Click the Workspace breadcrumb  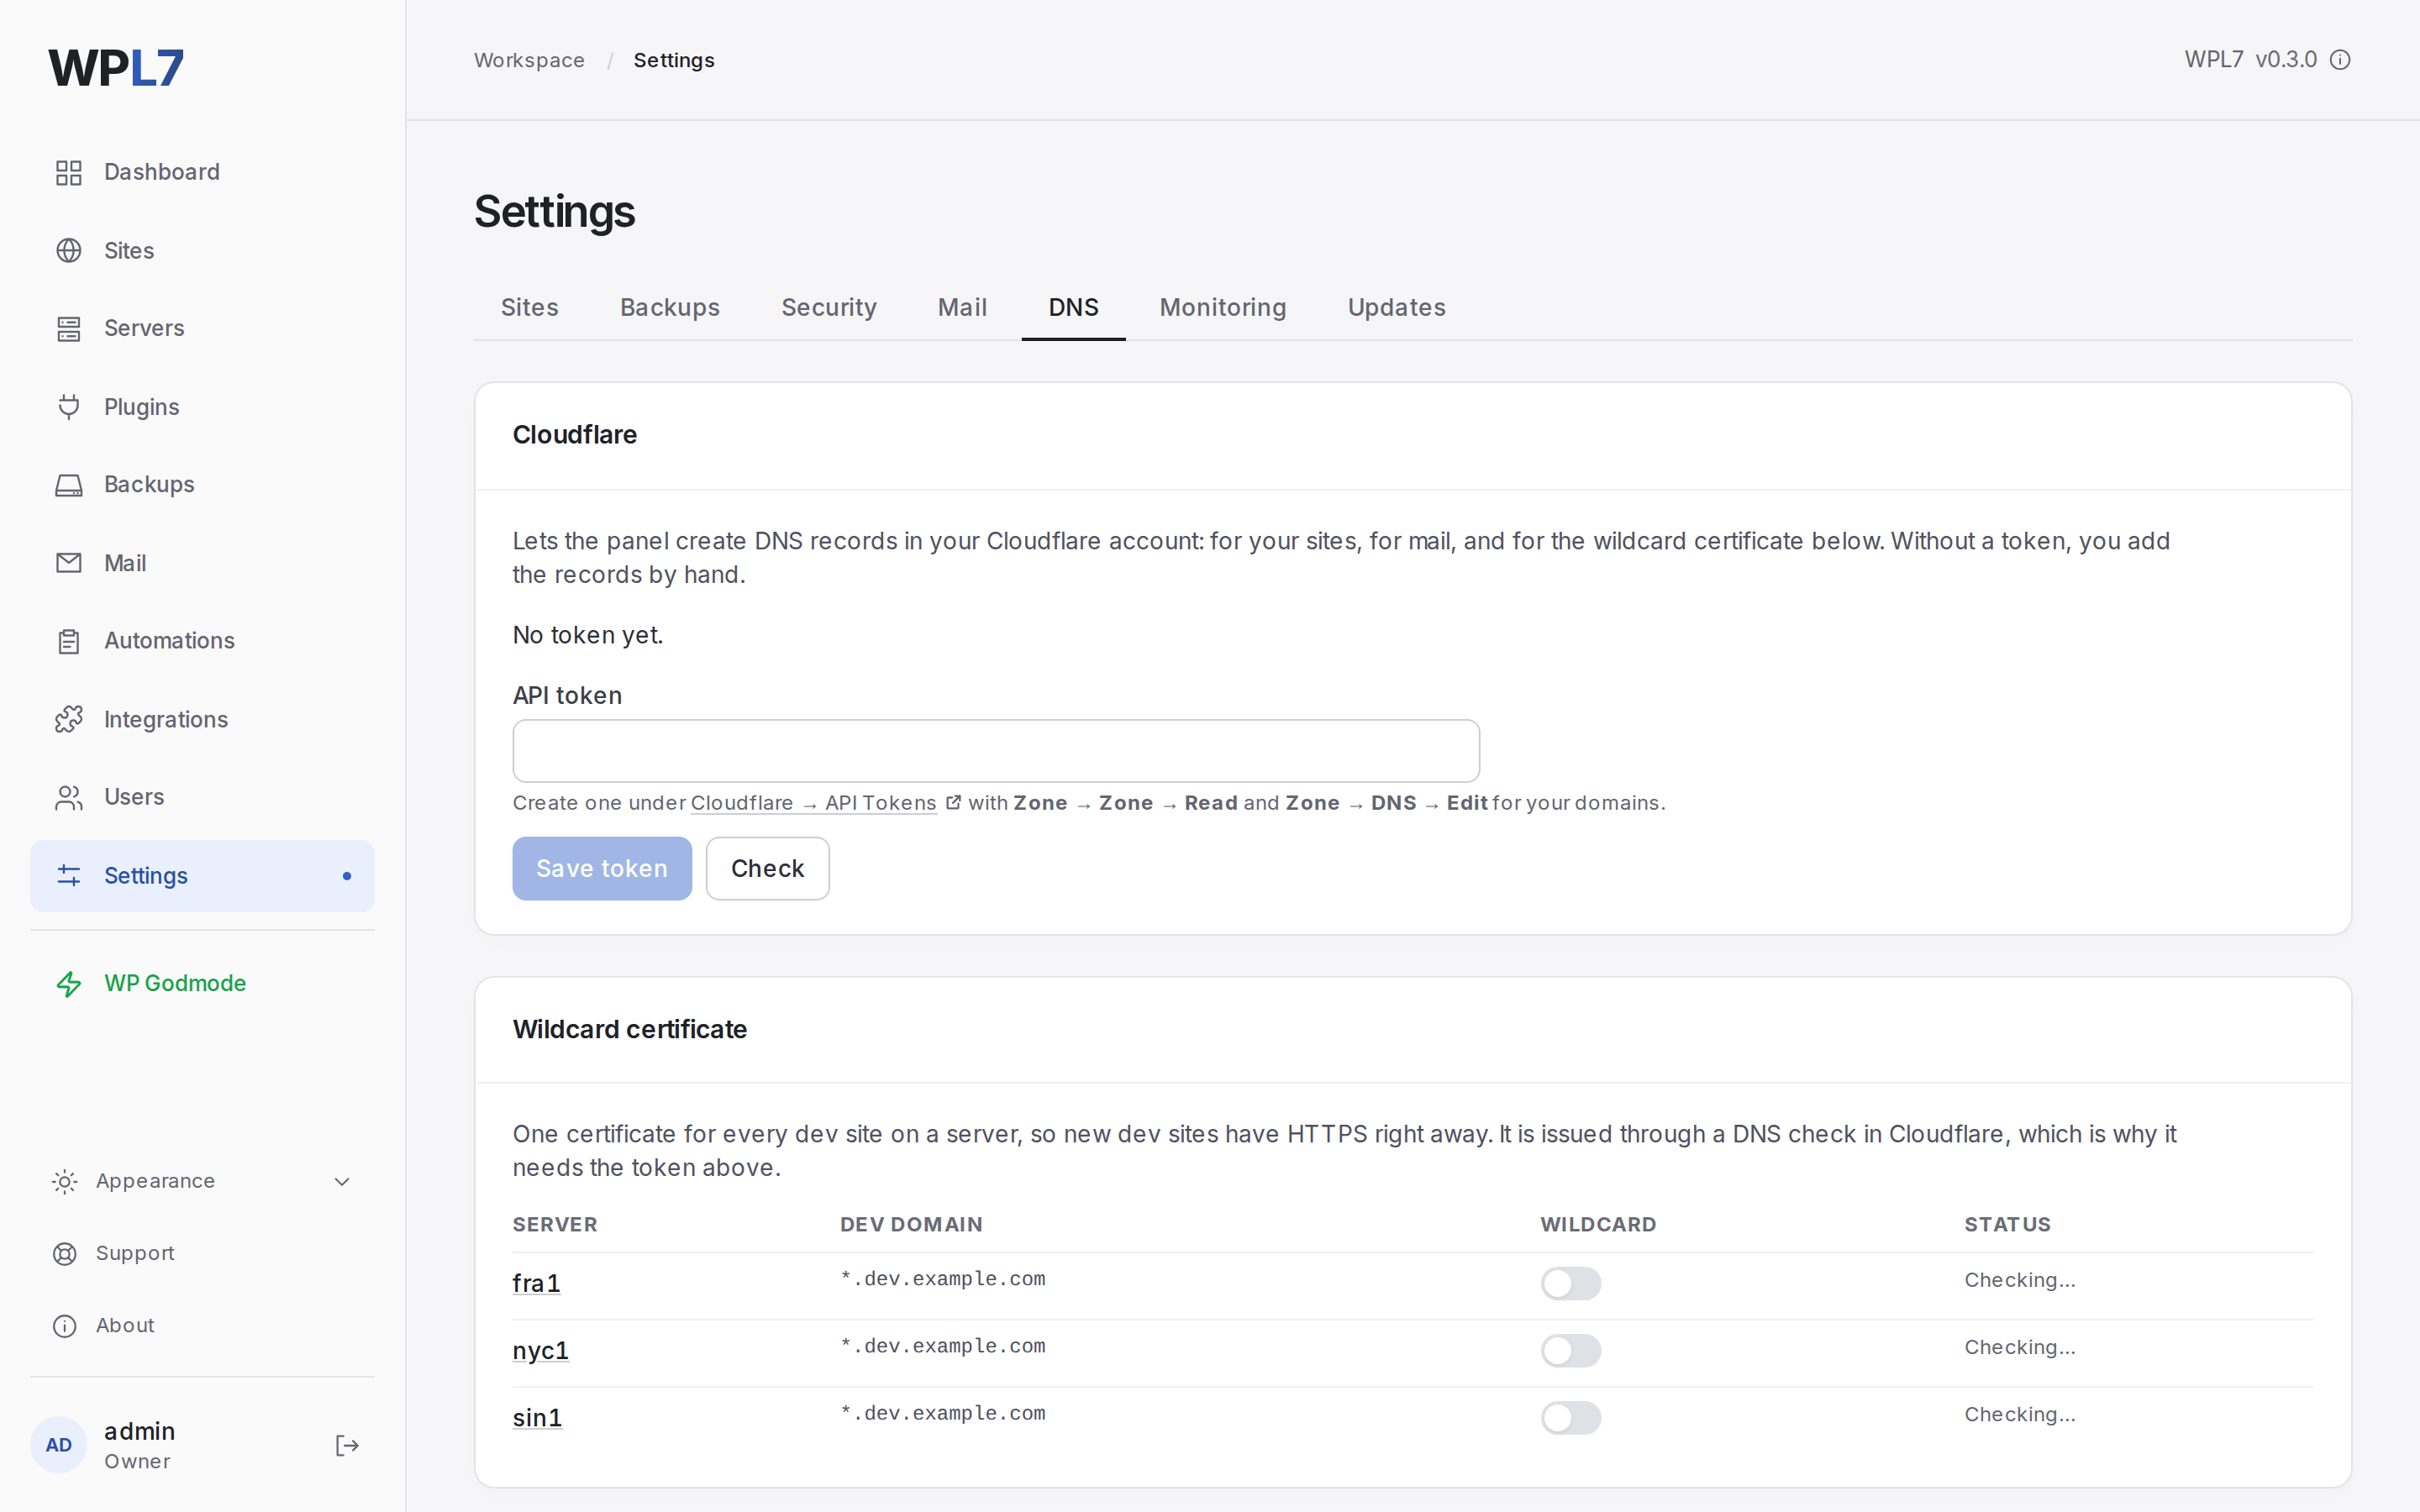point(529,60)
